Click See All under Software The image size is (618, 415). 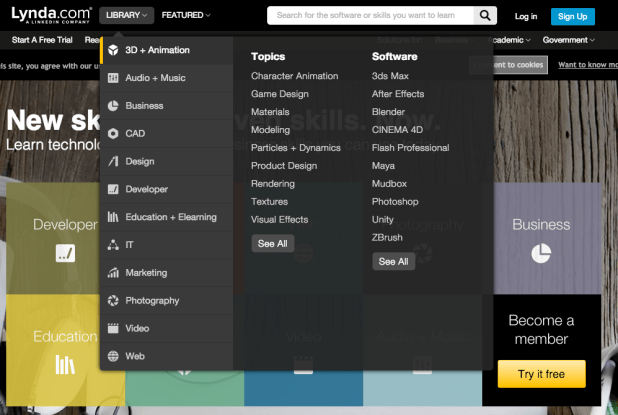393,261
